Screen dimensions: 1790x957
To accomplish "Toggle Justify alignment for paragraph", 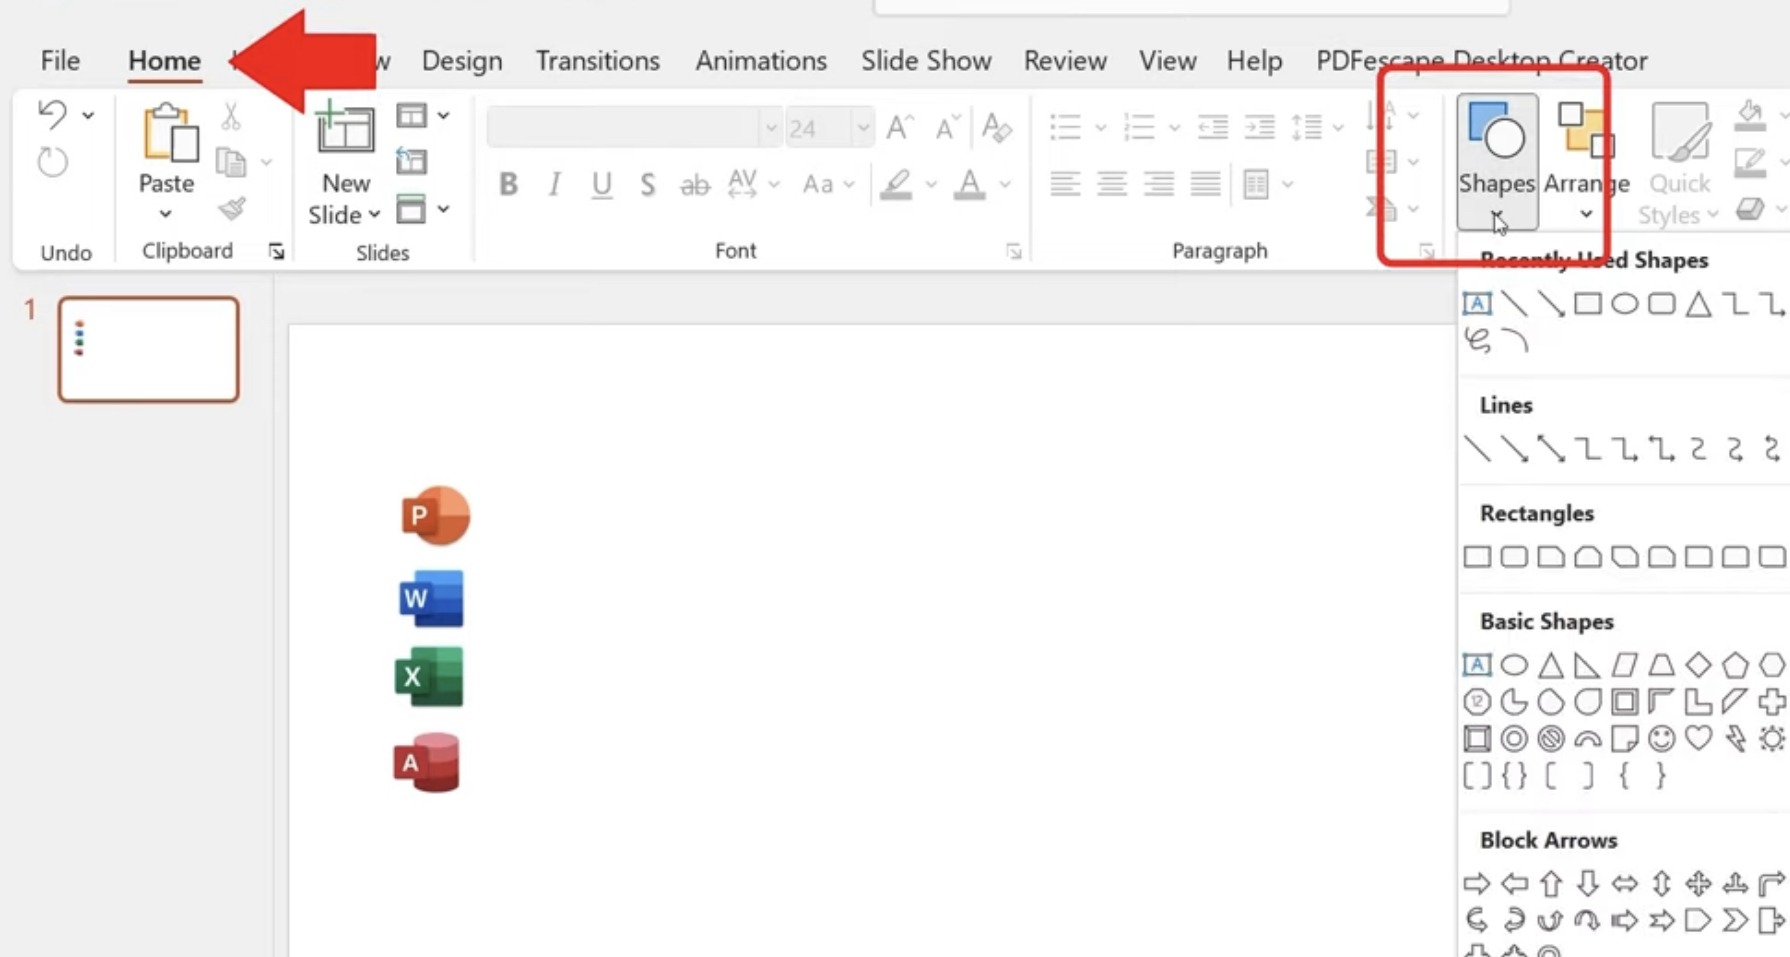I will [1205, 184].
